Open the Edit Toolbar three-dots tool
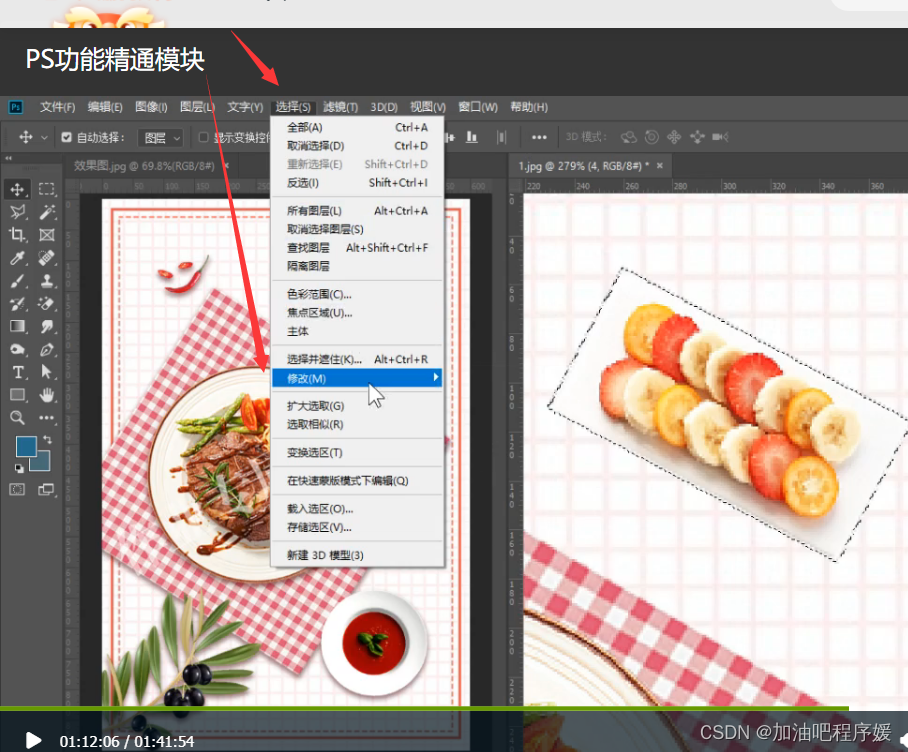 [x=47, y=417]
